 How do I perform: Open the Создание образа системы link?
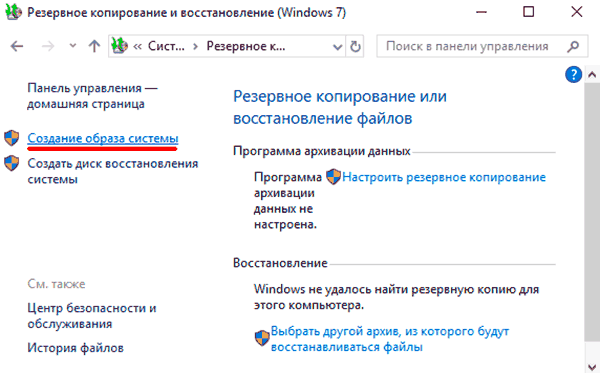[103, 138]
